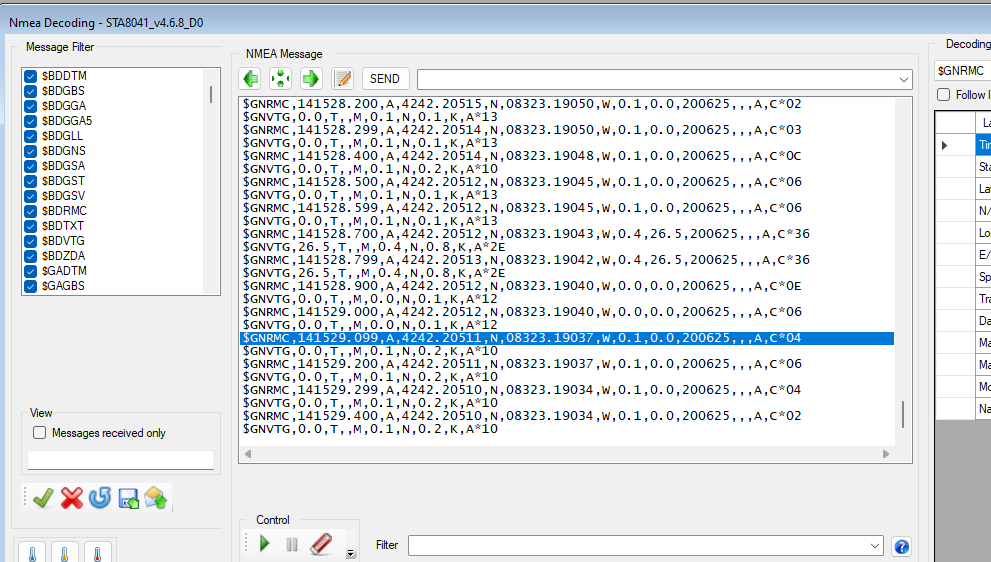Viewport: 991px width, 562px height.
Task: Select the $GNRMC 141529.400 line
Action: [x=521, y=416]
